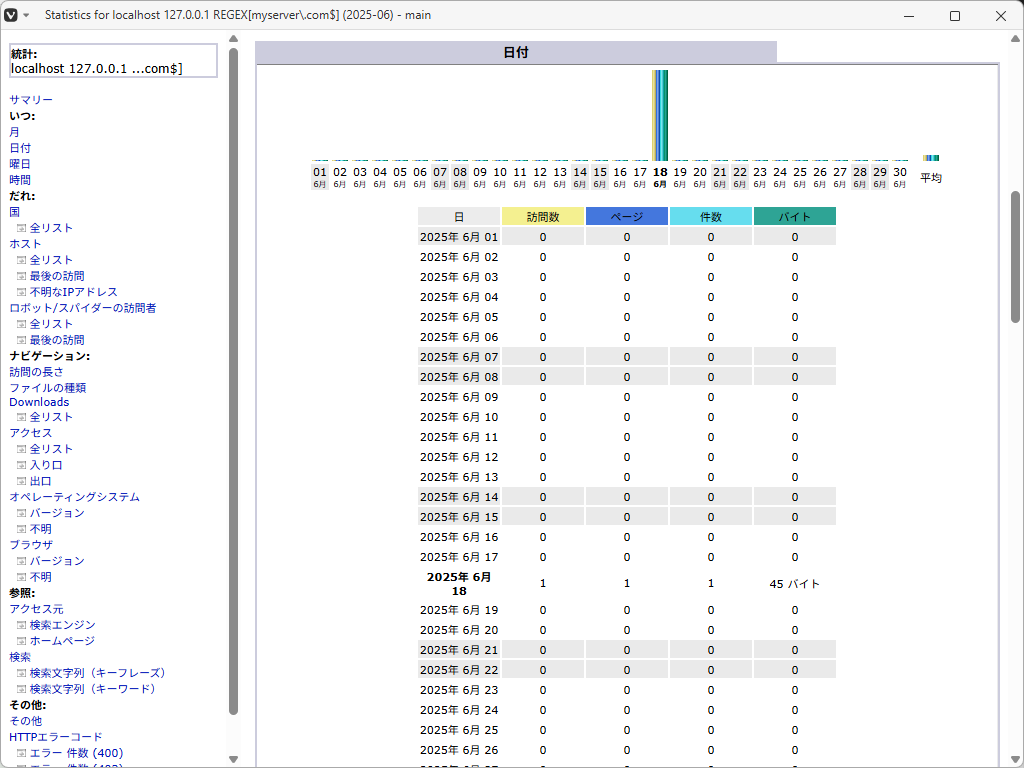
Task: Click the June 18 bar in the chart
Action: point(660,115)
